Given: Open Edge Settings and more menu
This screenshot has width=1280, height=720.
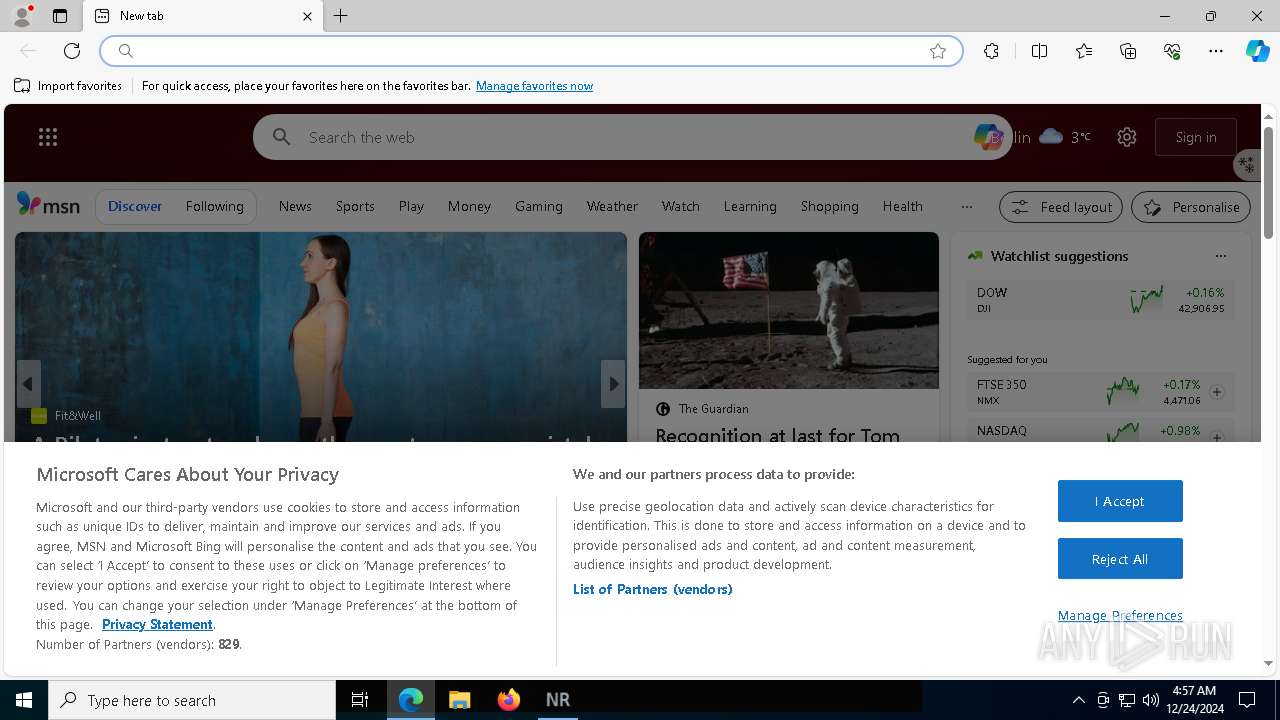Looking at the screenshot, I should pos(1216,51).
